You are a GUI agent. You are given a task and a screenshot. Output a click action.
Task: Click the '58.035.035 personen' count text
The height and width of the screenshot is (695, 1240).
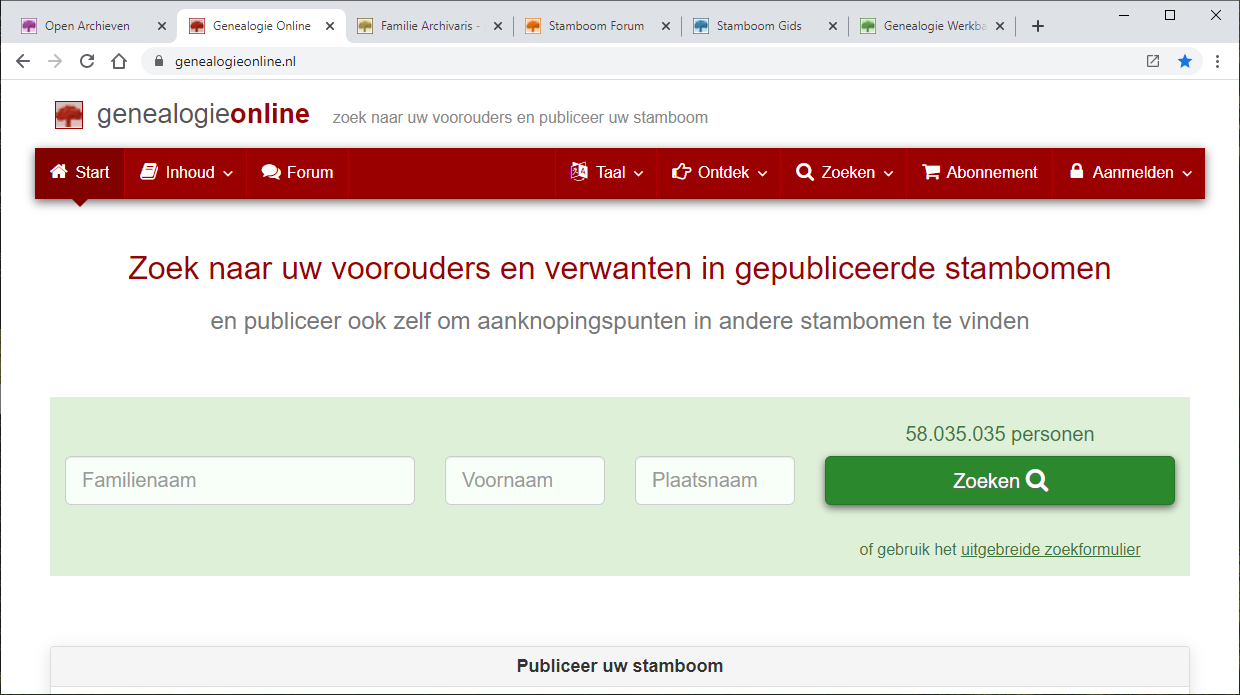pos(1000,434)
